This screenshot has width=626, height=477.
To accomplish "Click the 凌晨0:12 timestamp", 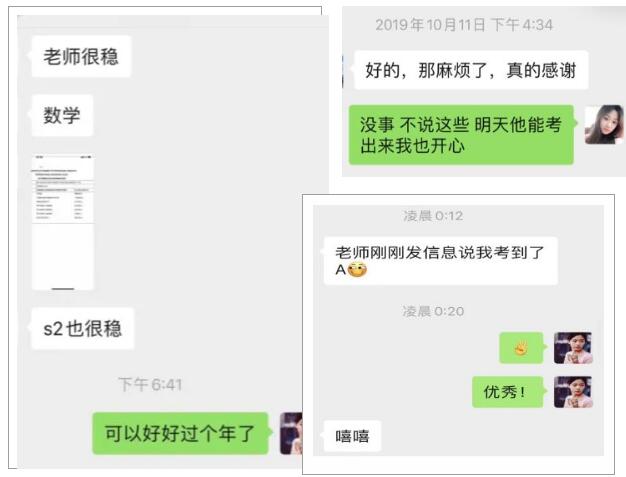I will pos(433,216).
